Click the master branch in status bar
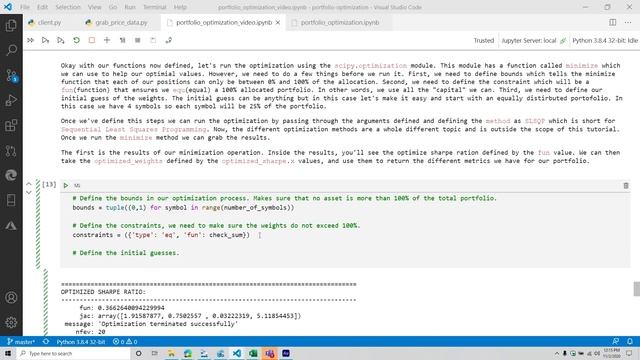Viewport: 640px width, 360px height. coord(21,342)
